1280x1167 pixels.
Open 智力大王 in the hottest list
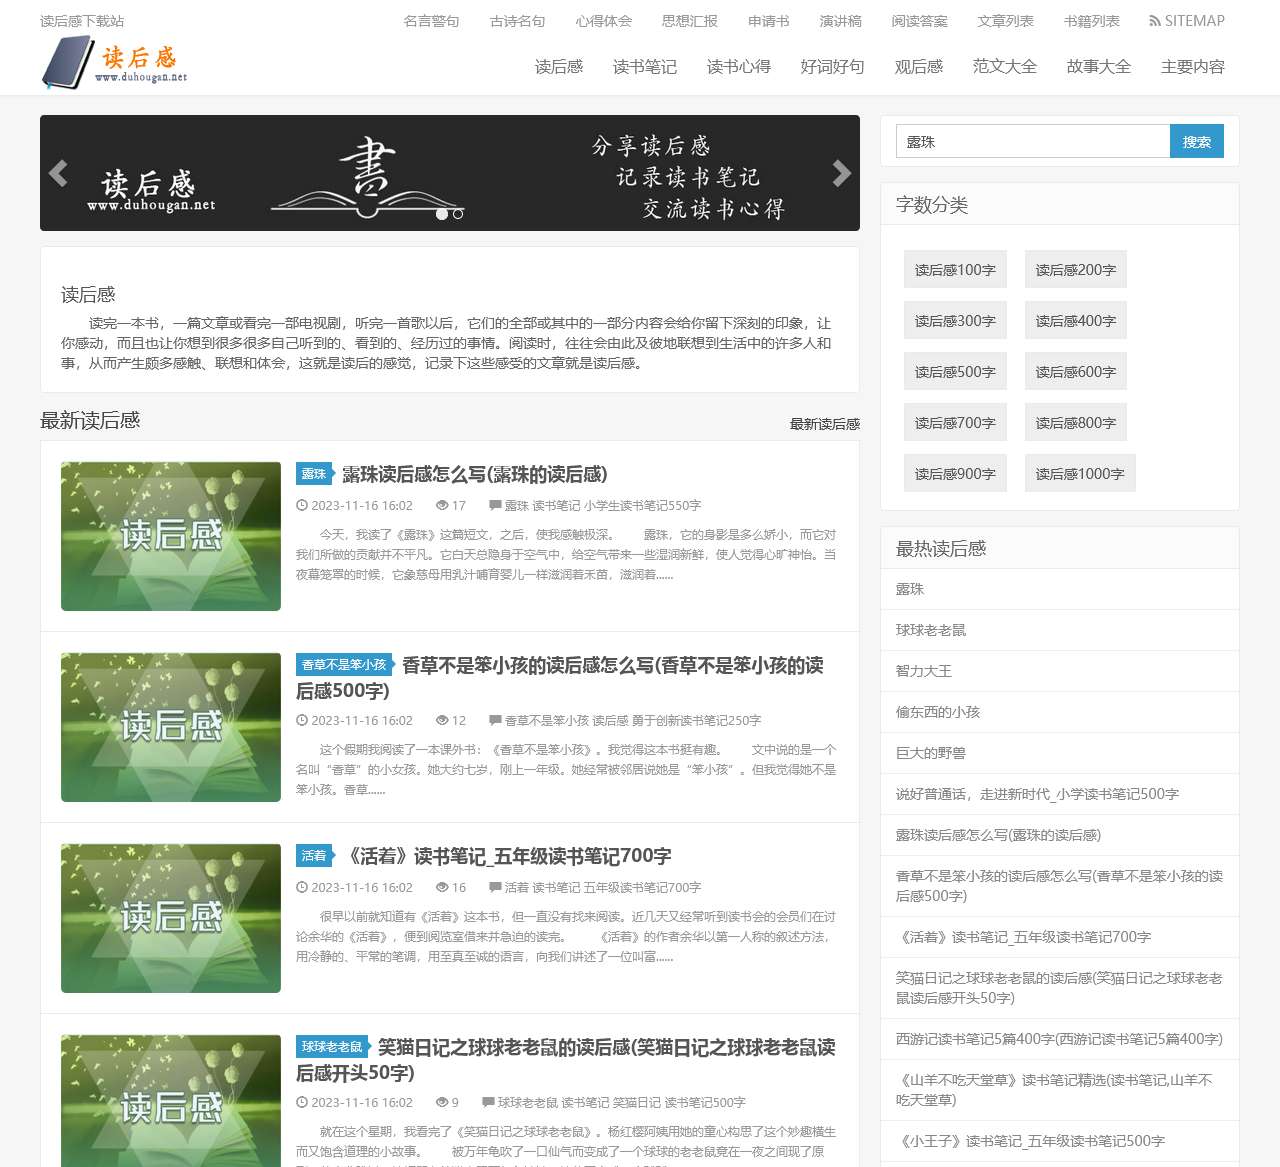click(924, 671)
